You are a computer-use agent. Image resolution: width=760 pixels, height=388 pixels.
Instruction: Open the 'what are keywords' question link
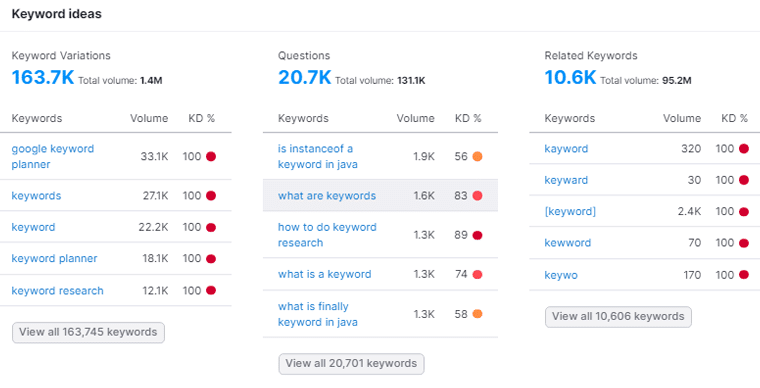click(327, 196)
